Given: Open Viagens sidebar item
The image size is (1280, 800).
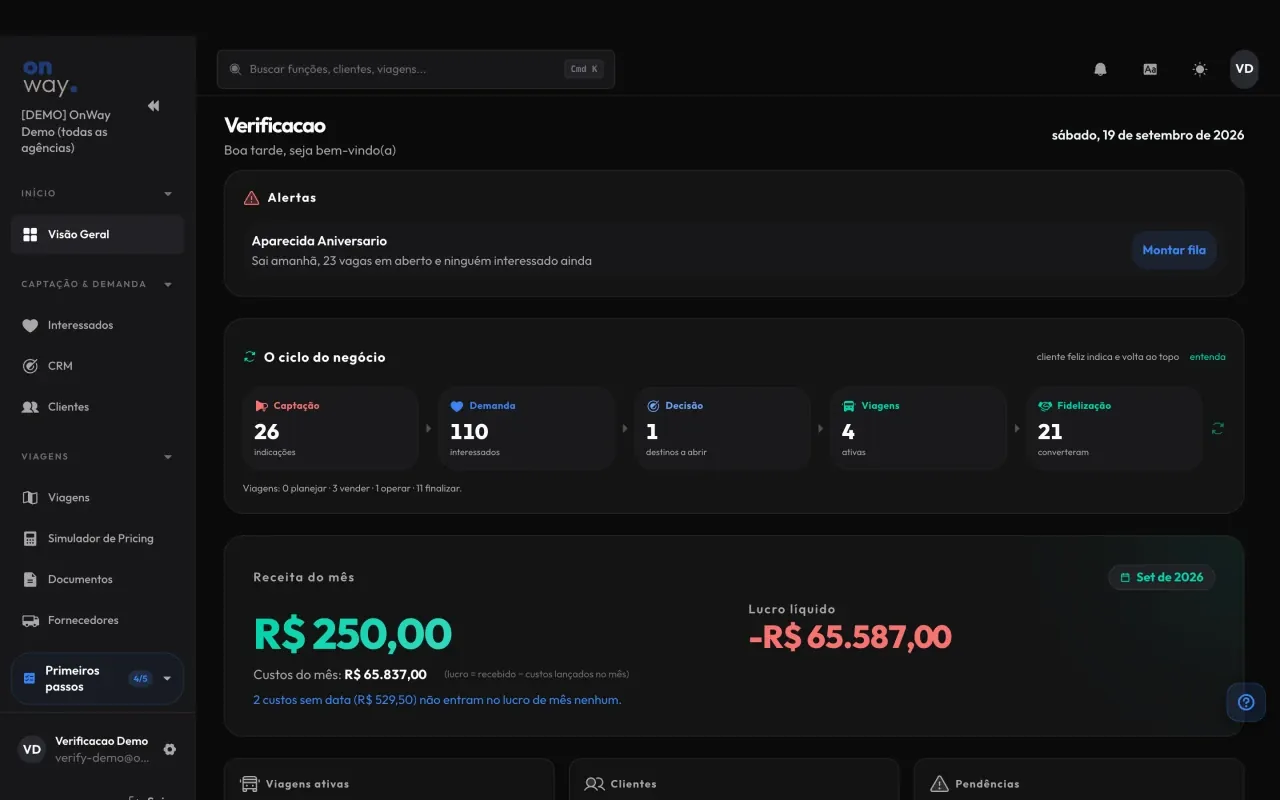Looking at the screenshot, I should point(97,497).
